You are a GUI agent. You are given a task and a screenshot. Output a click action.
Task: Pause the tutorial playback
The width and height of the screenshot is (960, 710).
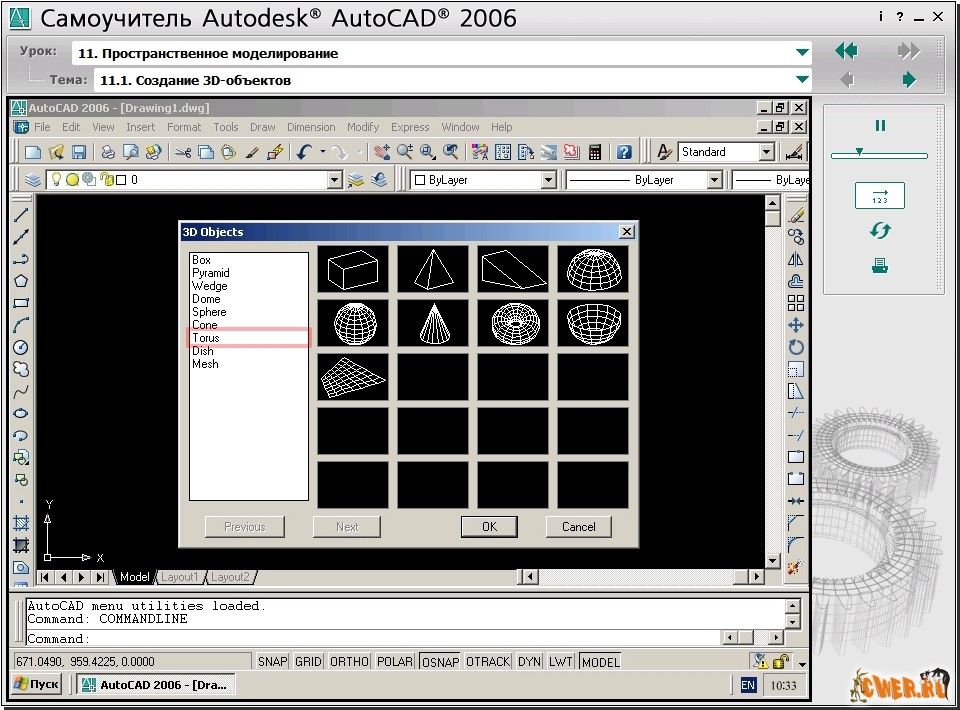click(x=880, y=126)
